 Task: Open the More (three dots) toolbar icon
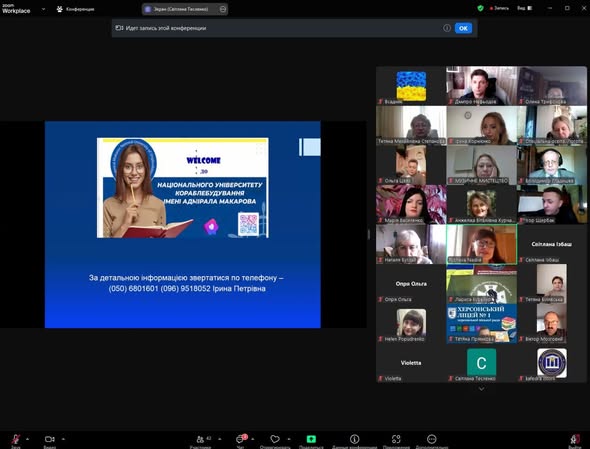(x=432, y=439)
